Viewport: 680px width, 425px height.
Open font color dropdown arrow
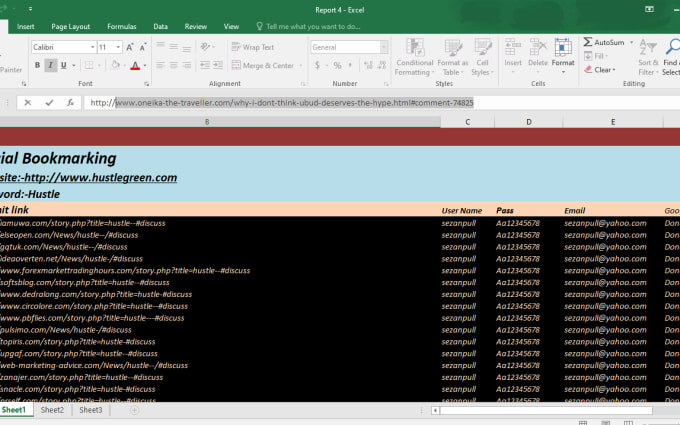(x=145, y=65)
